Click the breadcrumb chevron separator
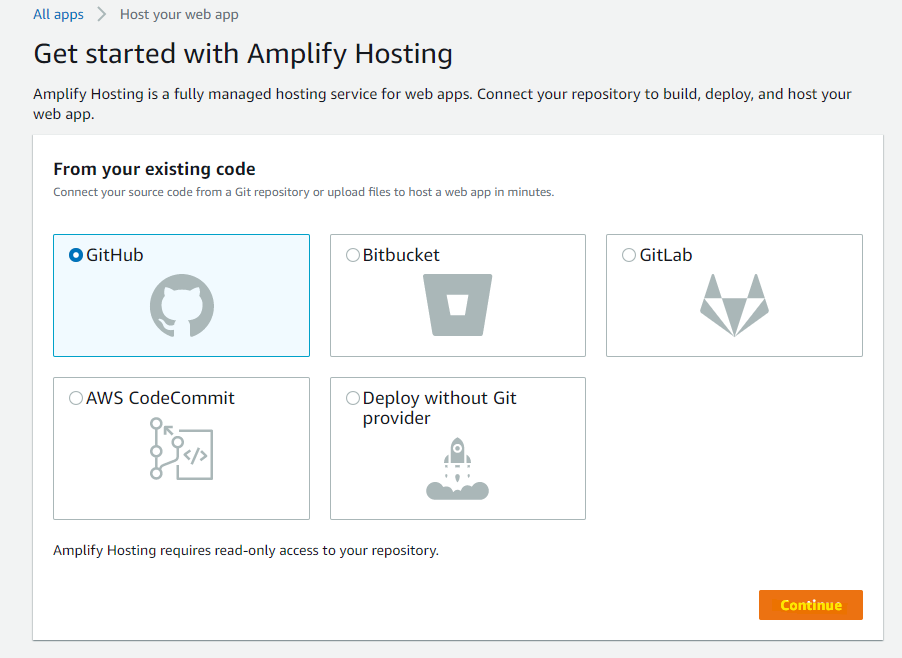This screenshot has width=902, height=658. 101,15
